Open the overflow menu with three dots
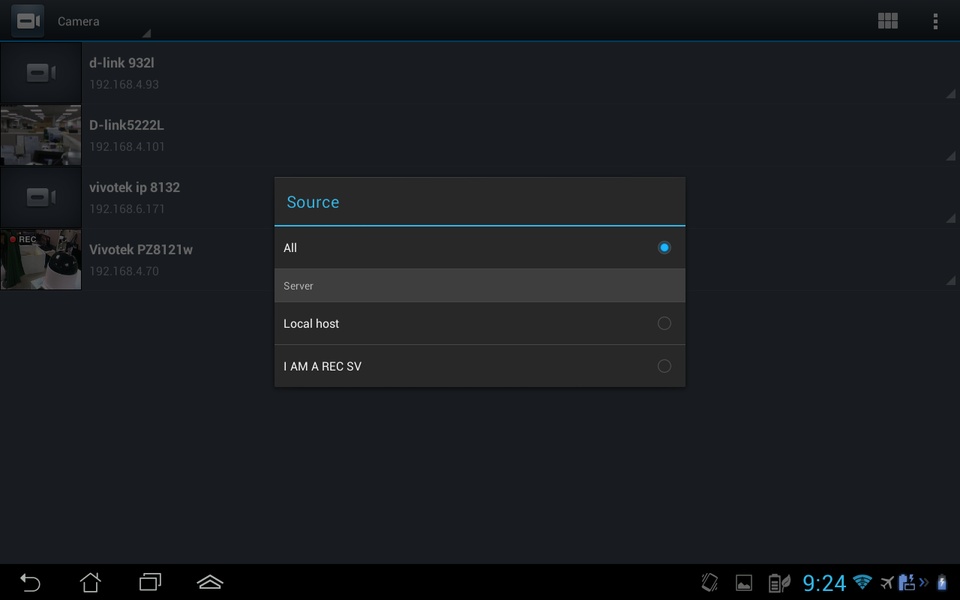Viewport: 960px width, 600px height. pyautogui.click(x=935, y=21)
